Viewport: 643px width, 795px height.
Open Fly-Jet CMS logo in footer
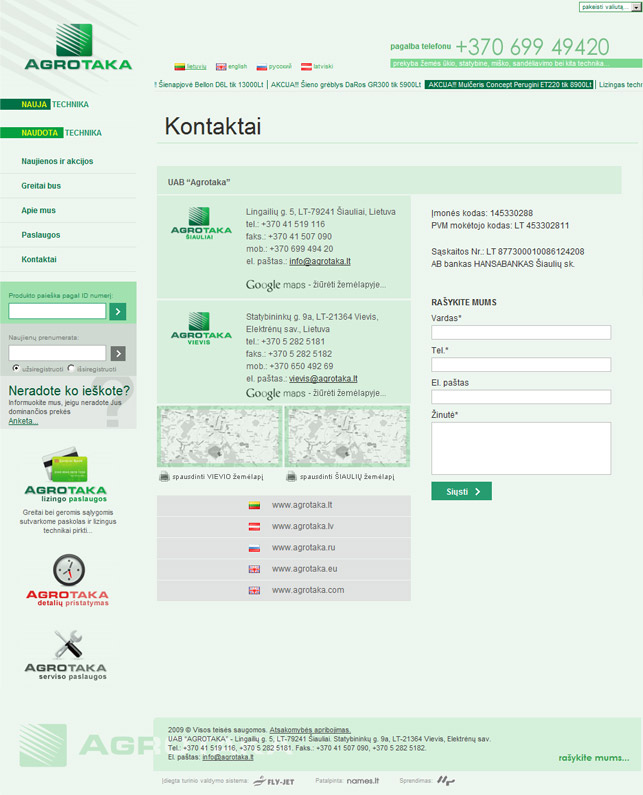(274, 781)
